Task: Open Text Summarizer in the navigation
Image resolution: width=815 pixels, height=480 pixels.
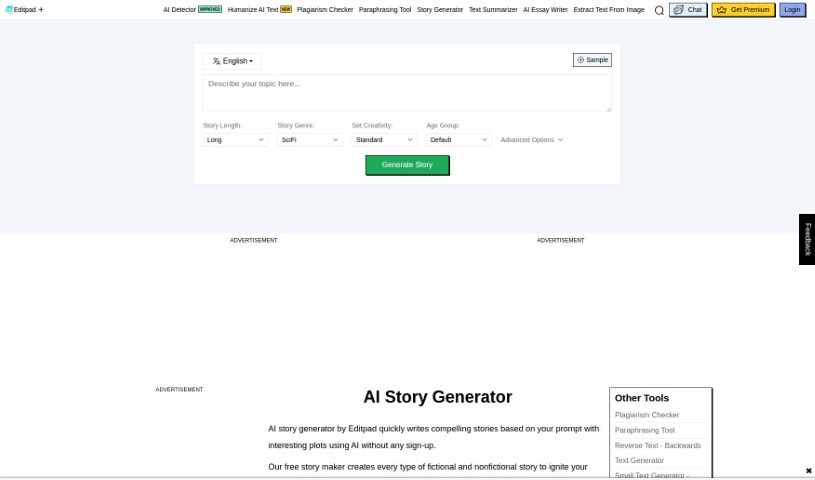Action: tap(493, 9)
